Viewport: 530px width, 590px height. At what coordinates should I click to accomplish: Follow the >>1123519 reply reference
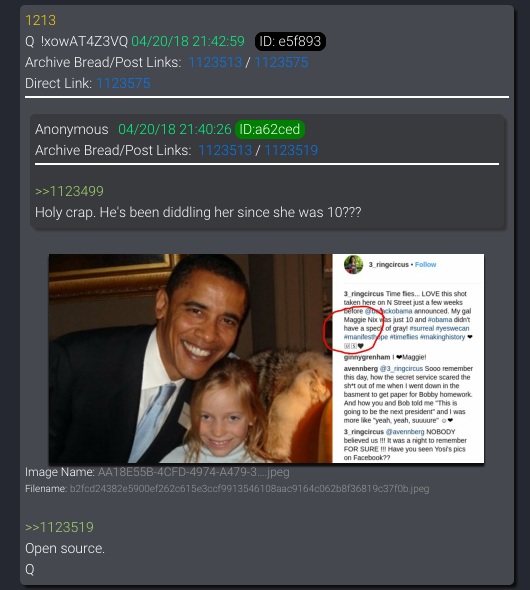tap(59, 527)
